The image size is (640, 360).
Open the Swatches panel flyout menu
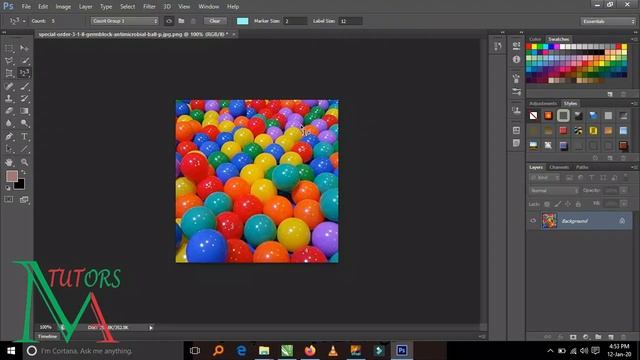[634, 39]
